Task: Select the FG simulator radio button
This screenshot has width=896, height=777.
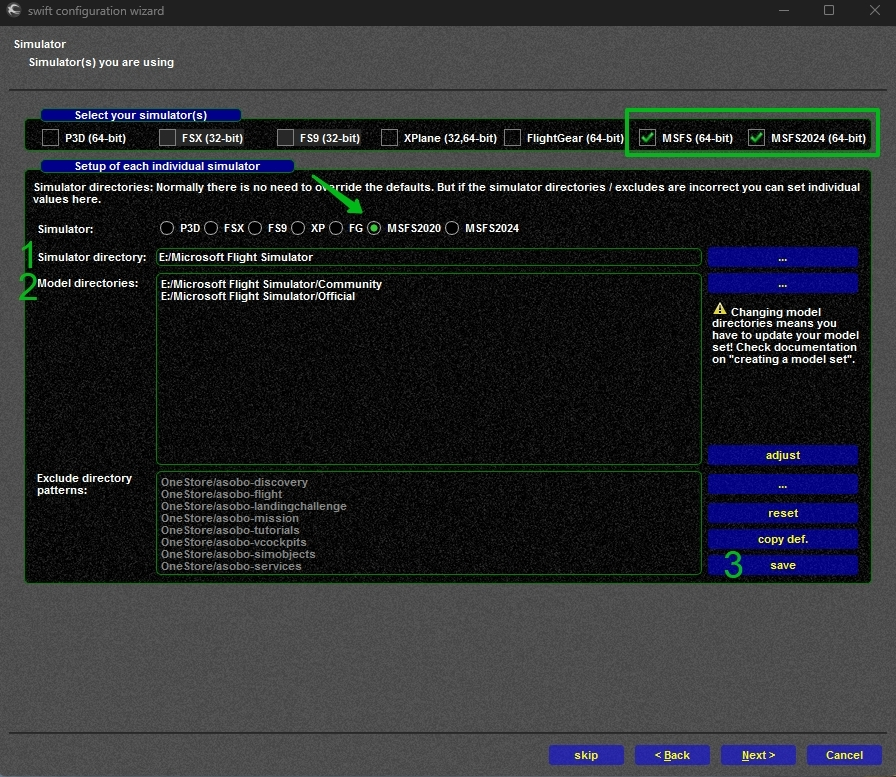Action: coord(336,228)
